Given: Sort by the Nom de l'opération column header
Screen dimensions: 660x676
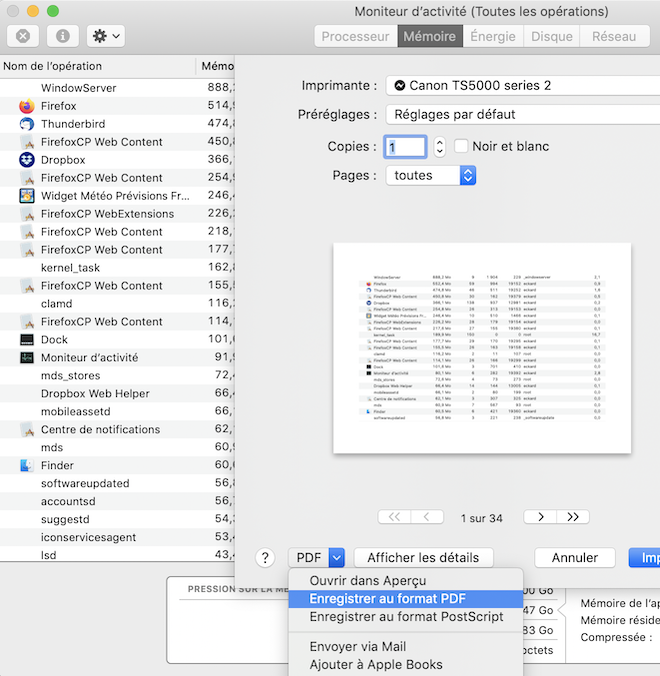Looking at the screenshot, I should 98,66.
